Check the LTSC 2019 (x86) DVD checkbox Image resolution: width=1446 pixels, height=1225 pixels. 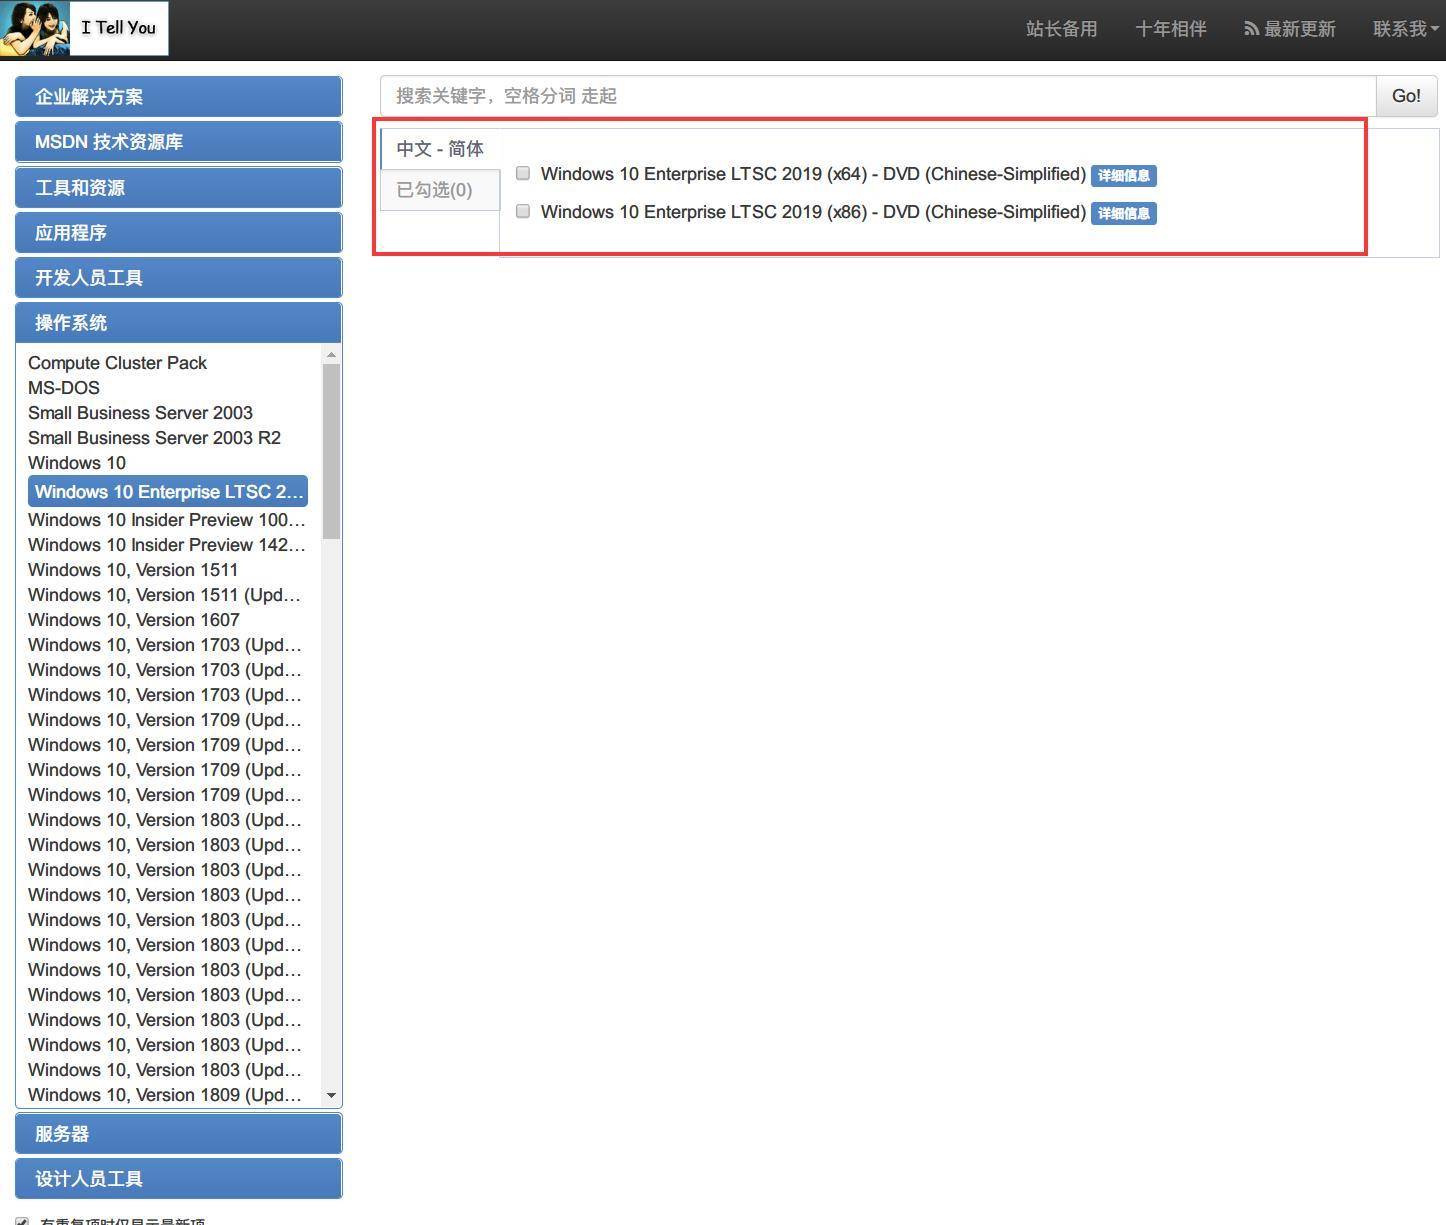523,211
